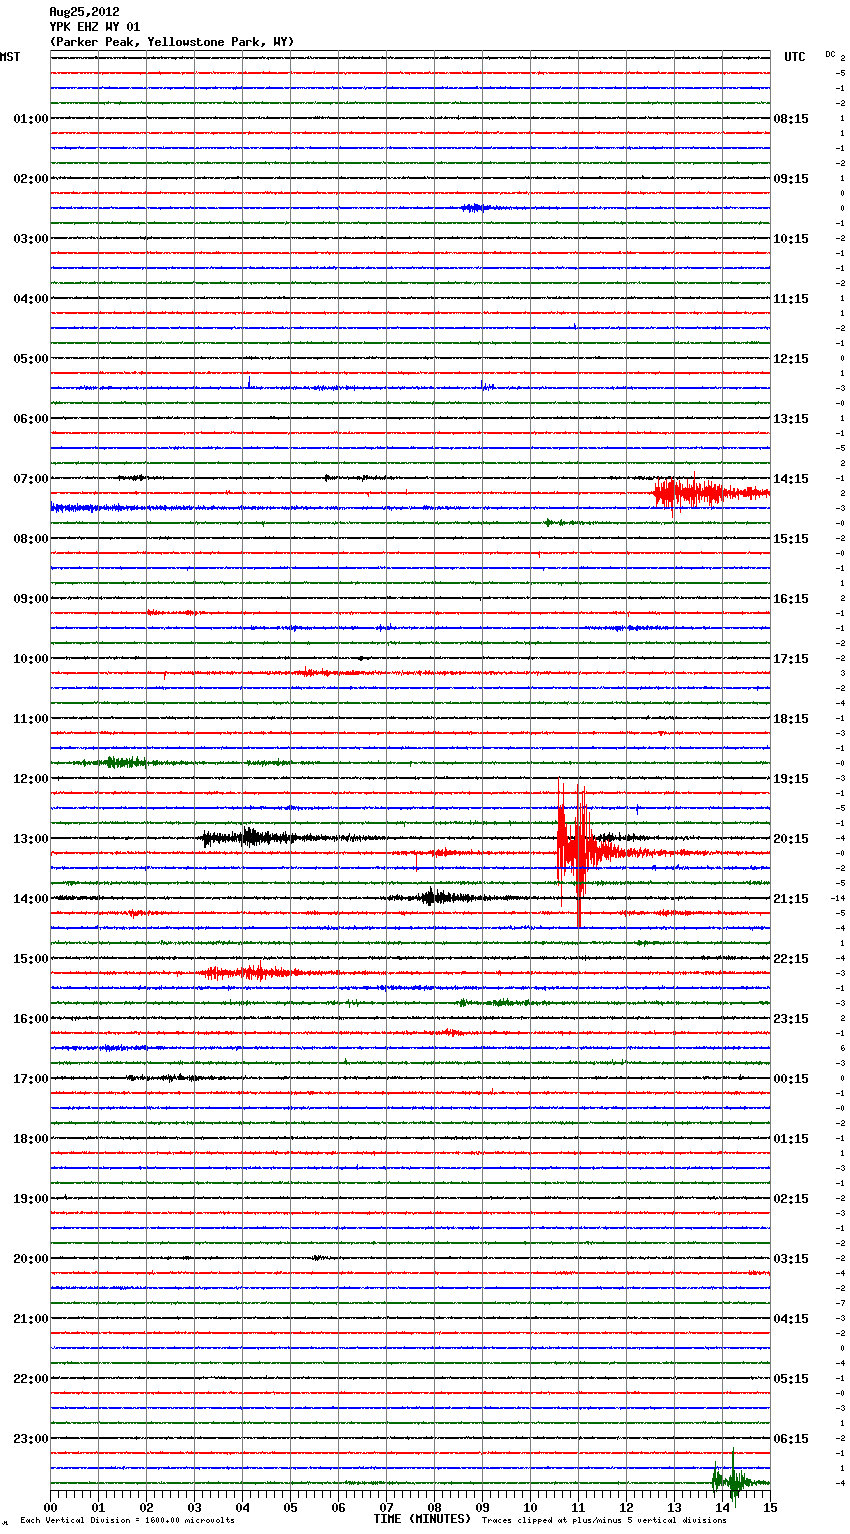Click the '20:15' UTC time label

(791, 839)
